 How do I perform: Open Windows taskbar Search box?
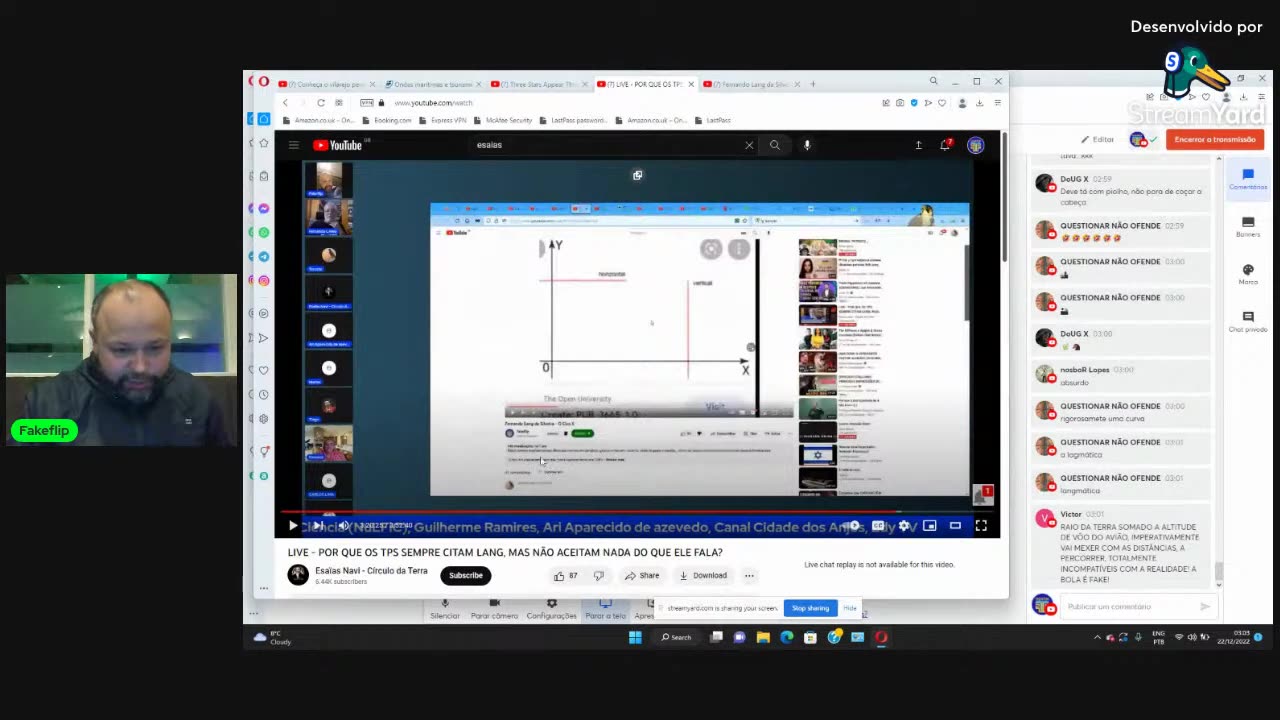click(x=676, y=637)
